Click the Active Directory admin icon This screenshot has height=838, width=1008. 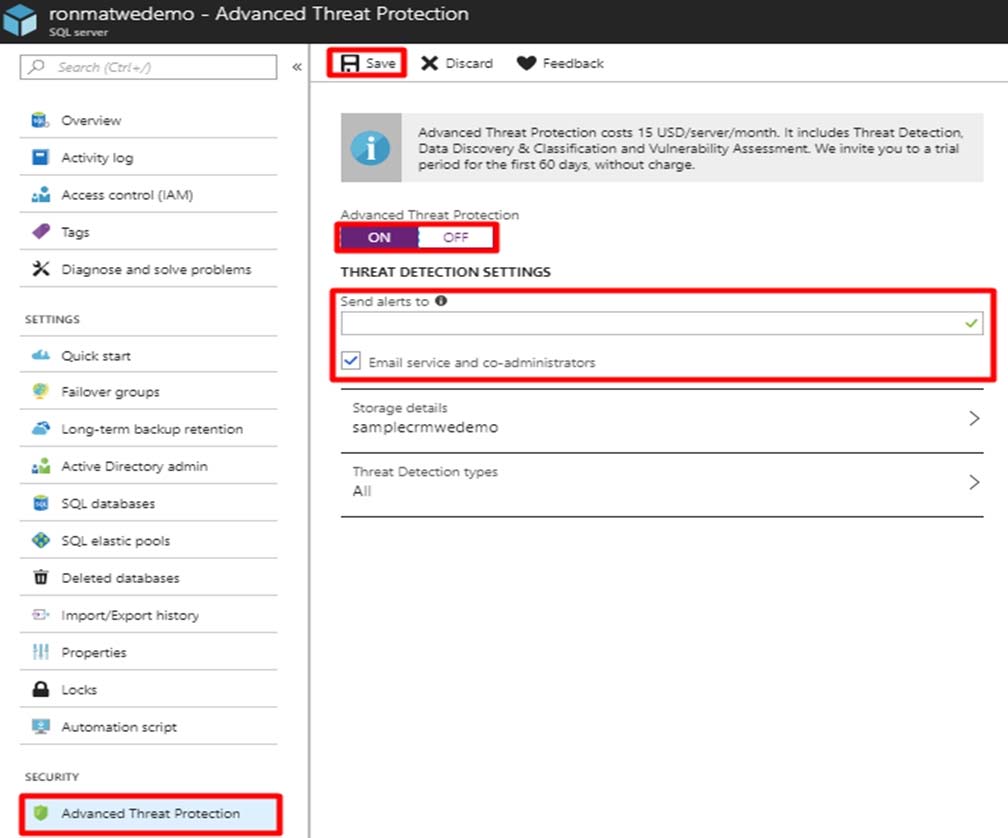click(x=40, y=465)
